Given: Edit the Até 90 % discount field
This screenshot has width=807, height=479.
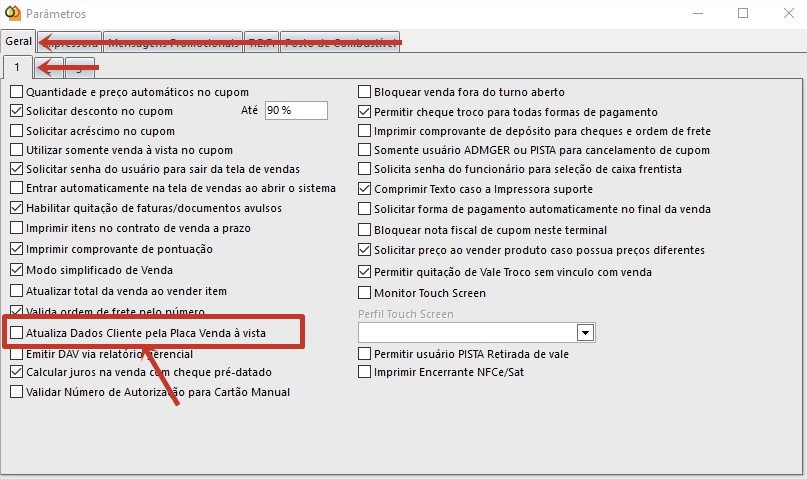Looking at the screenshot, I should 296,111.
